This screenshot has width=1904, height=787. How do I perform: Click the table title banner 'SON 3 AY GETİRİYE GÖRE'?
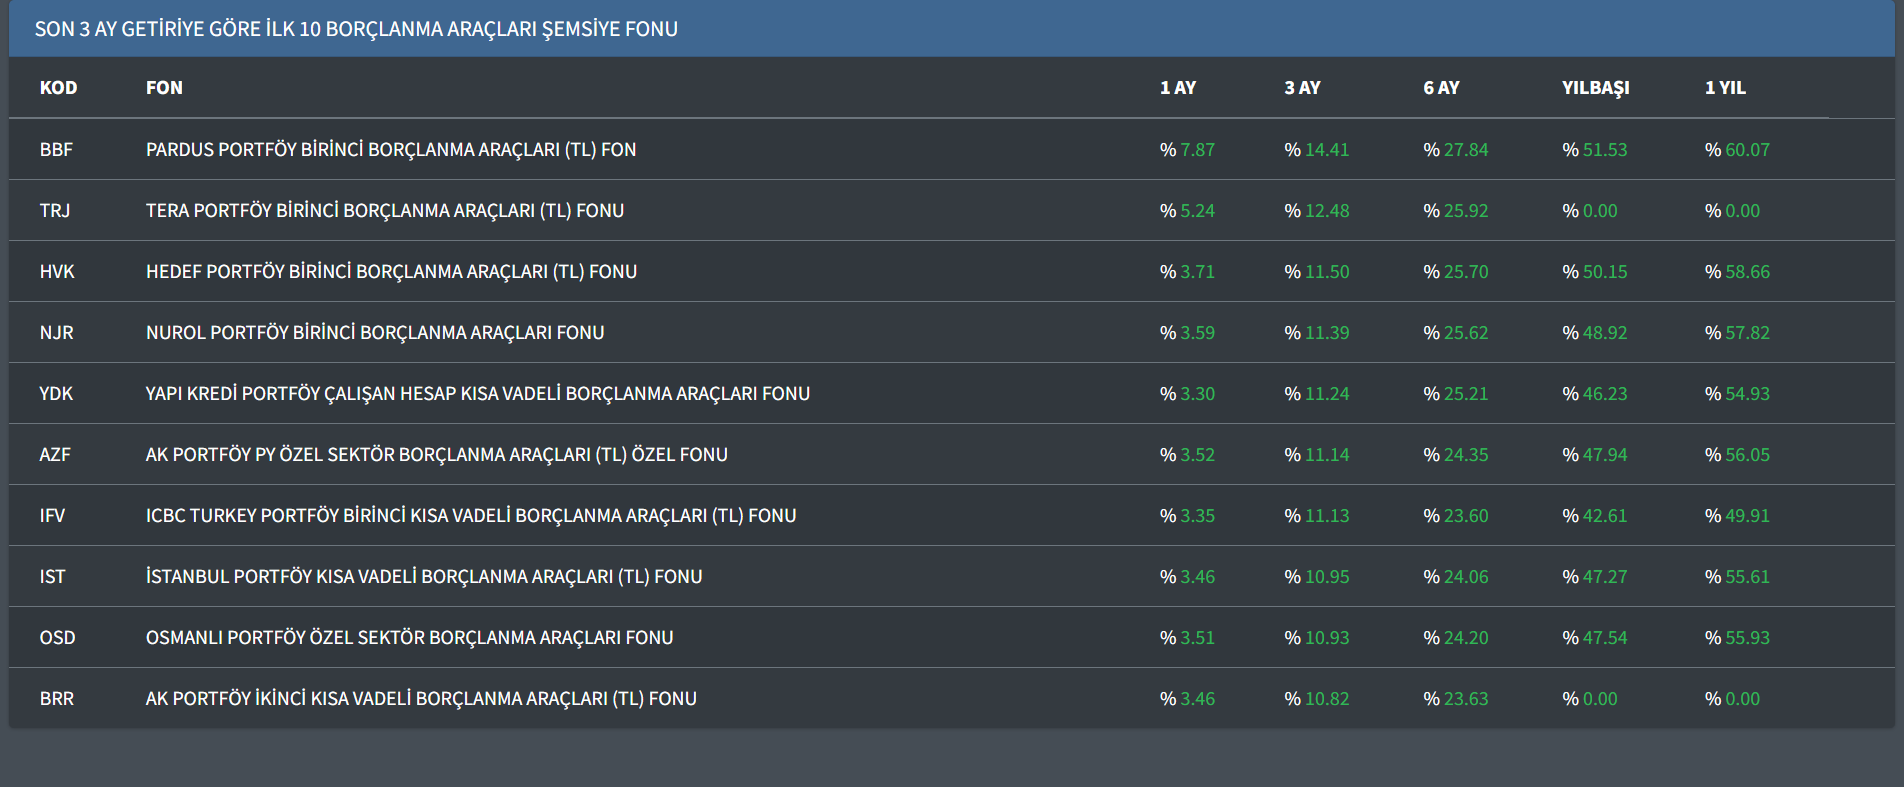pyautogui.click(x=356, y=29)
